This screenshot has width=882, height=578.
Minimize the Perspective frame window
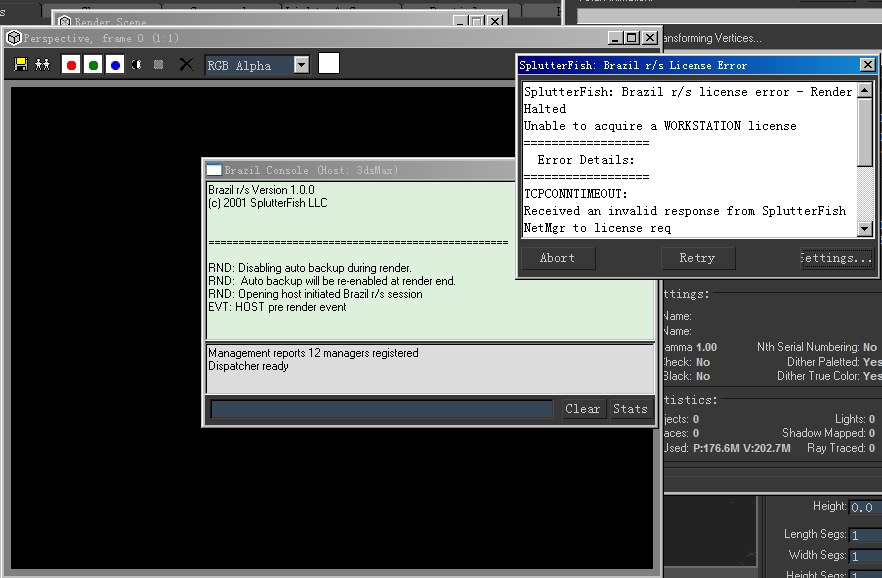(615, 38)
